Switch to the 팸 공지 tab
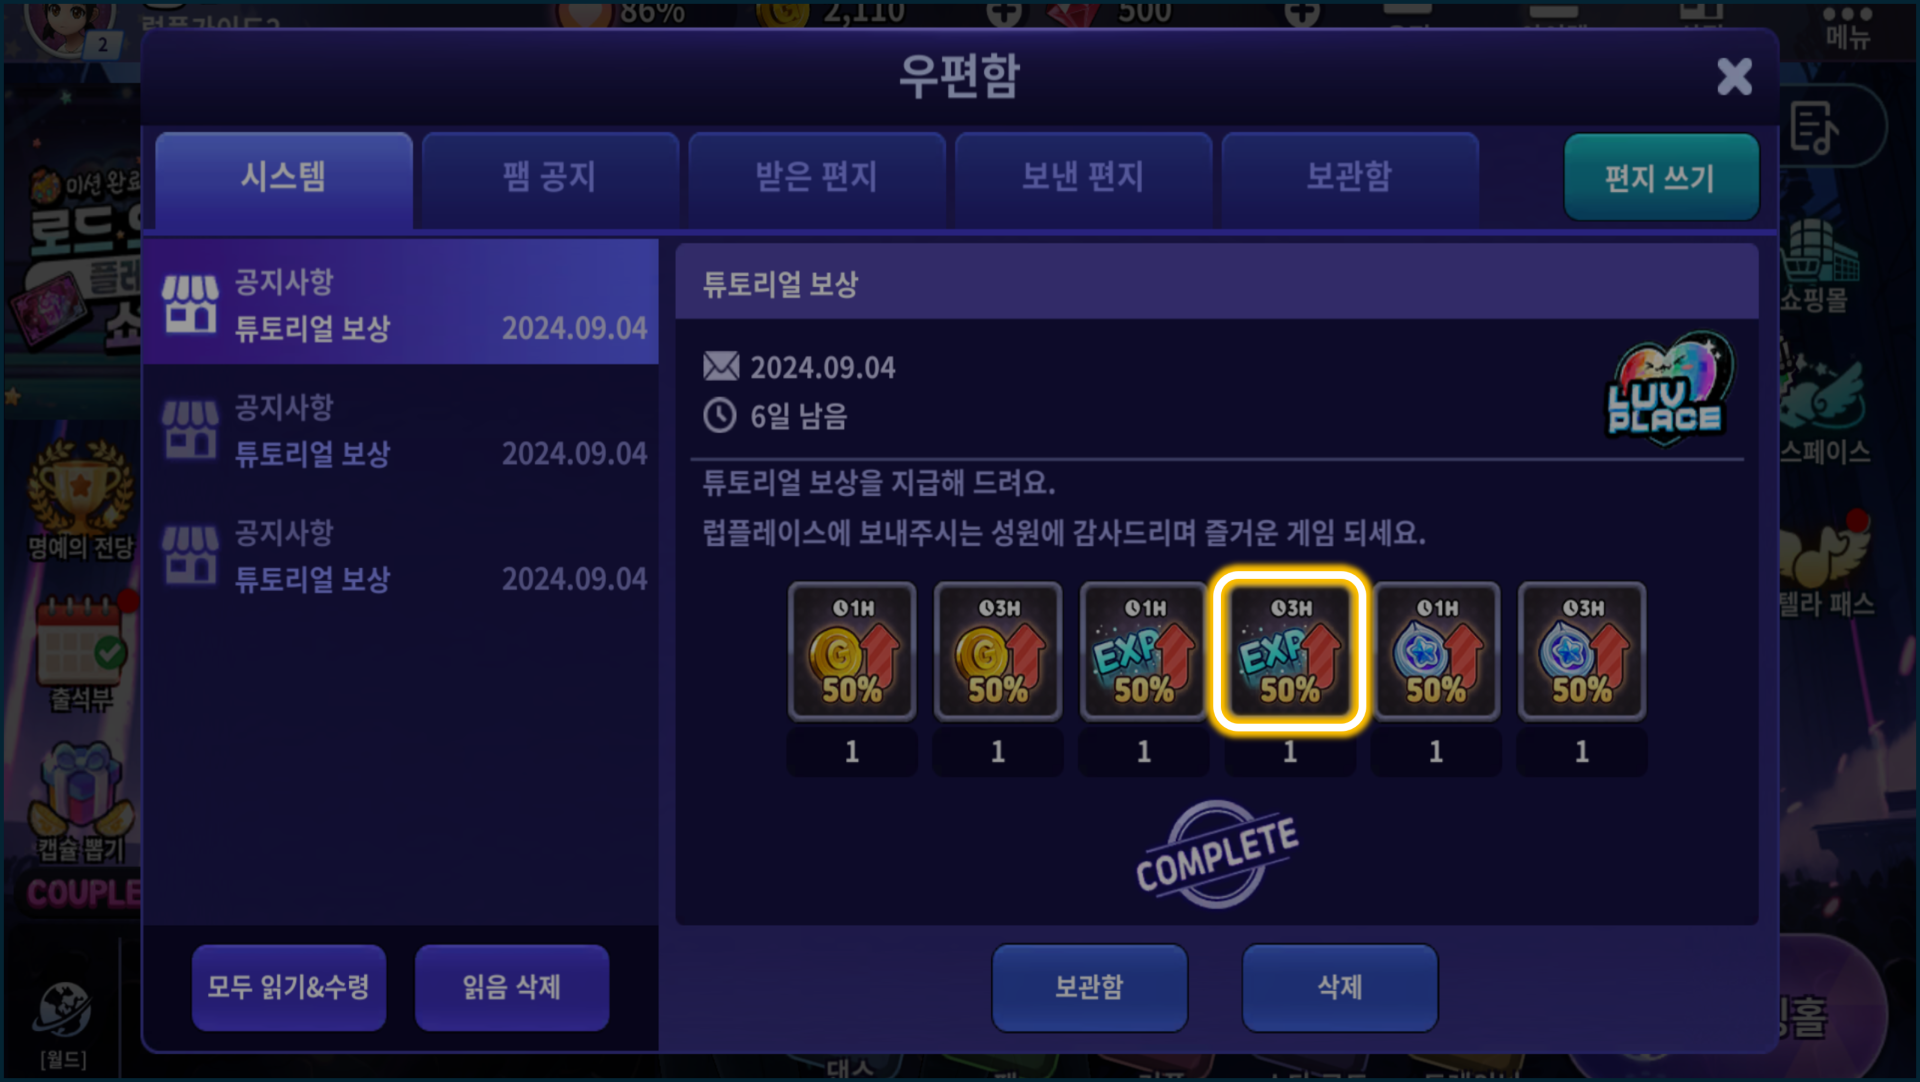This screenshot has width=1920, height=1082. pyautogui.click(x=550, y=177)
